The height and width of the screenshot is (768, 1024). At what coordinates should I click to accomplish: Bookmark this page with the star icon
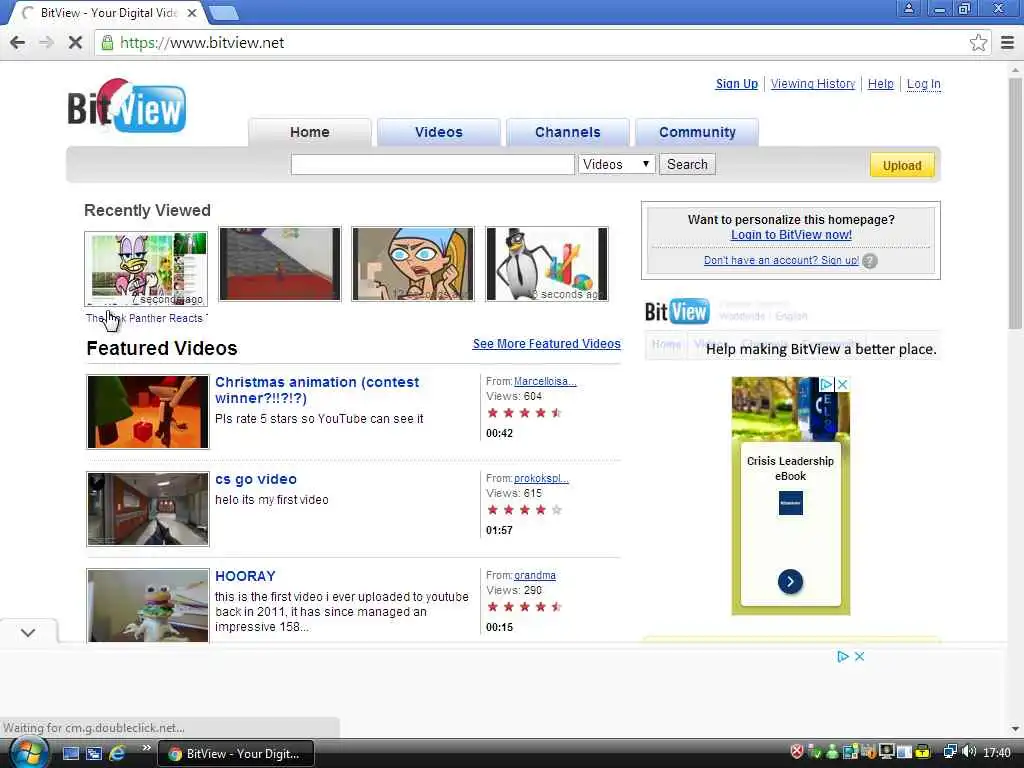coord(978,43)
